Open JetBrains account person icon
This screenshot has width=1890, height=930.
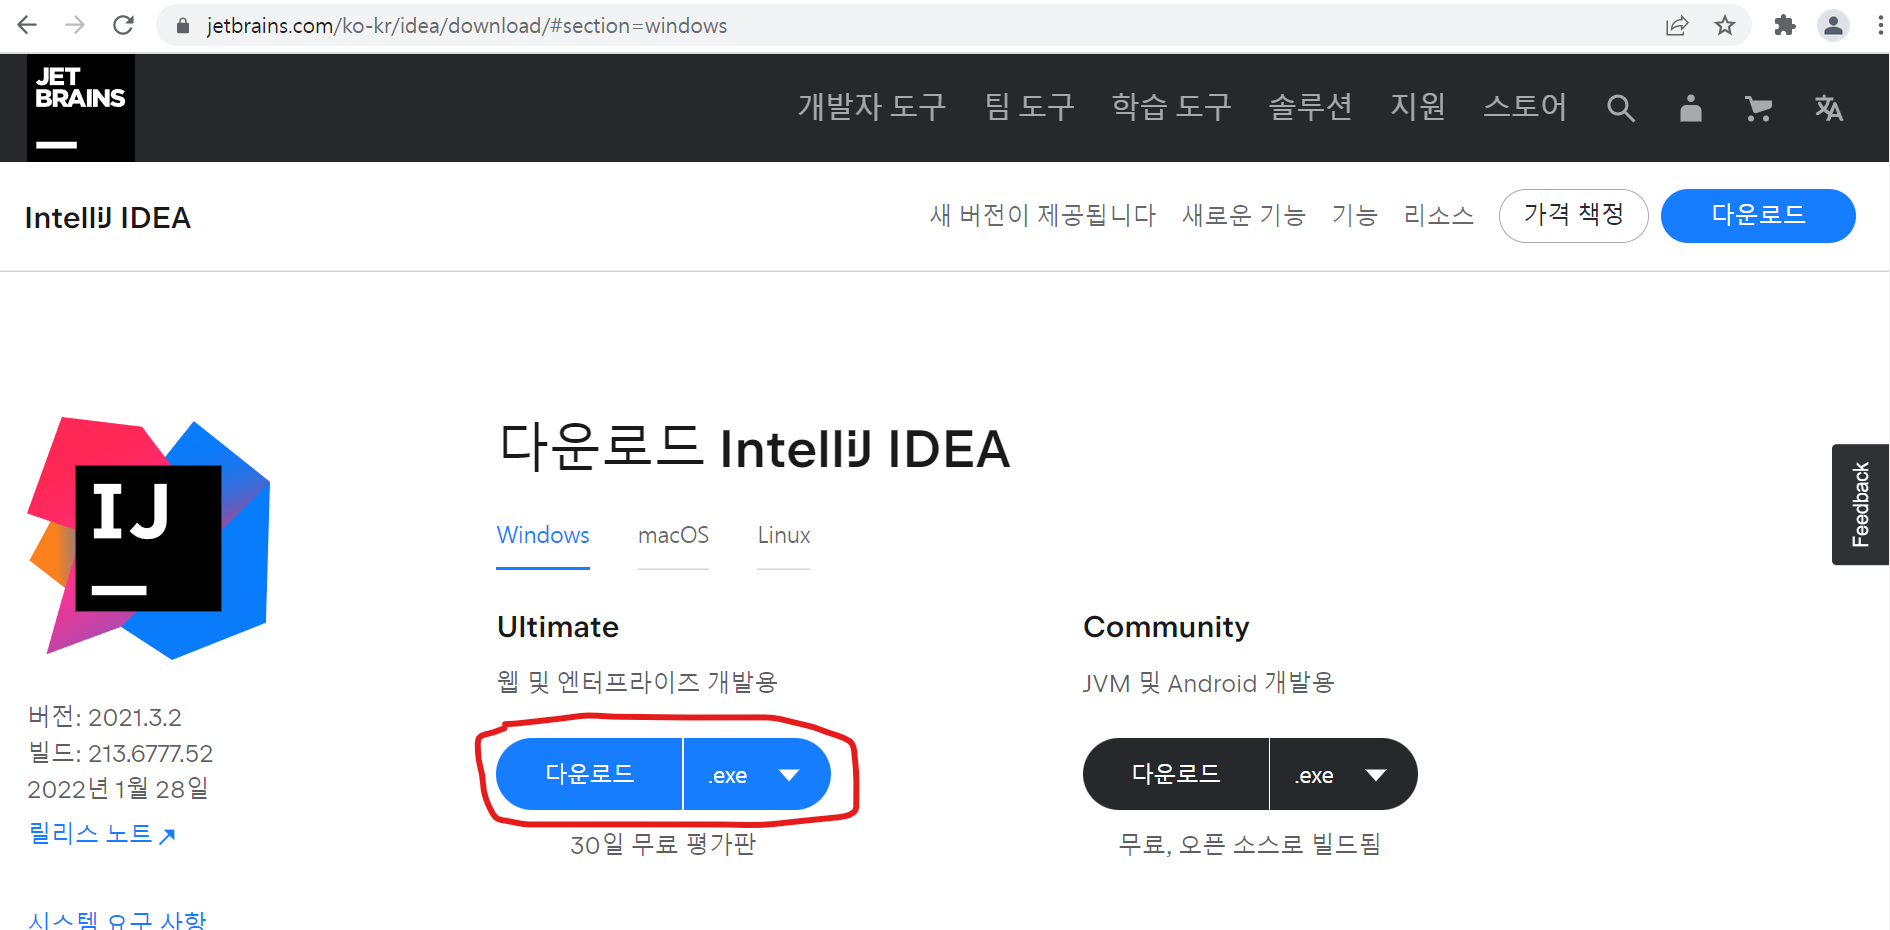click(1690, 108)
